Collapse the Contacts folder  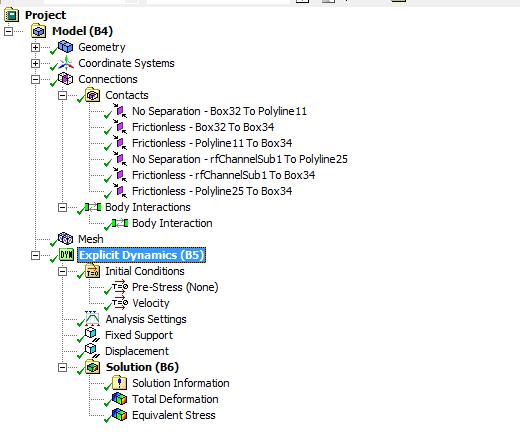tap(62, 95)
